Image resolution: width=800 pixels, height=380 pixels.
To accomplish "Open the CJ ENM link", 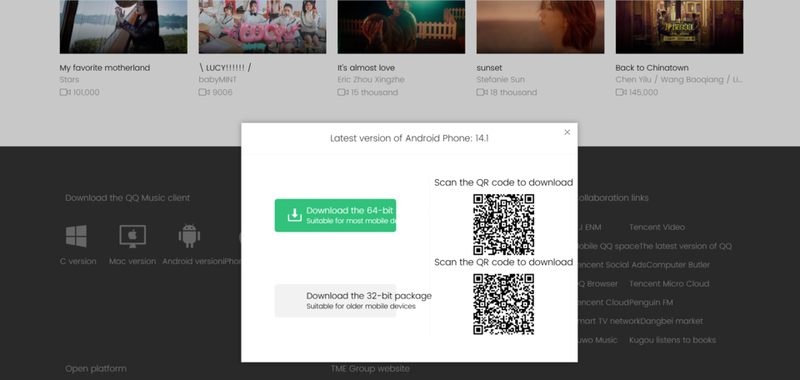I will [x=589, y=227].
